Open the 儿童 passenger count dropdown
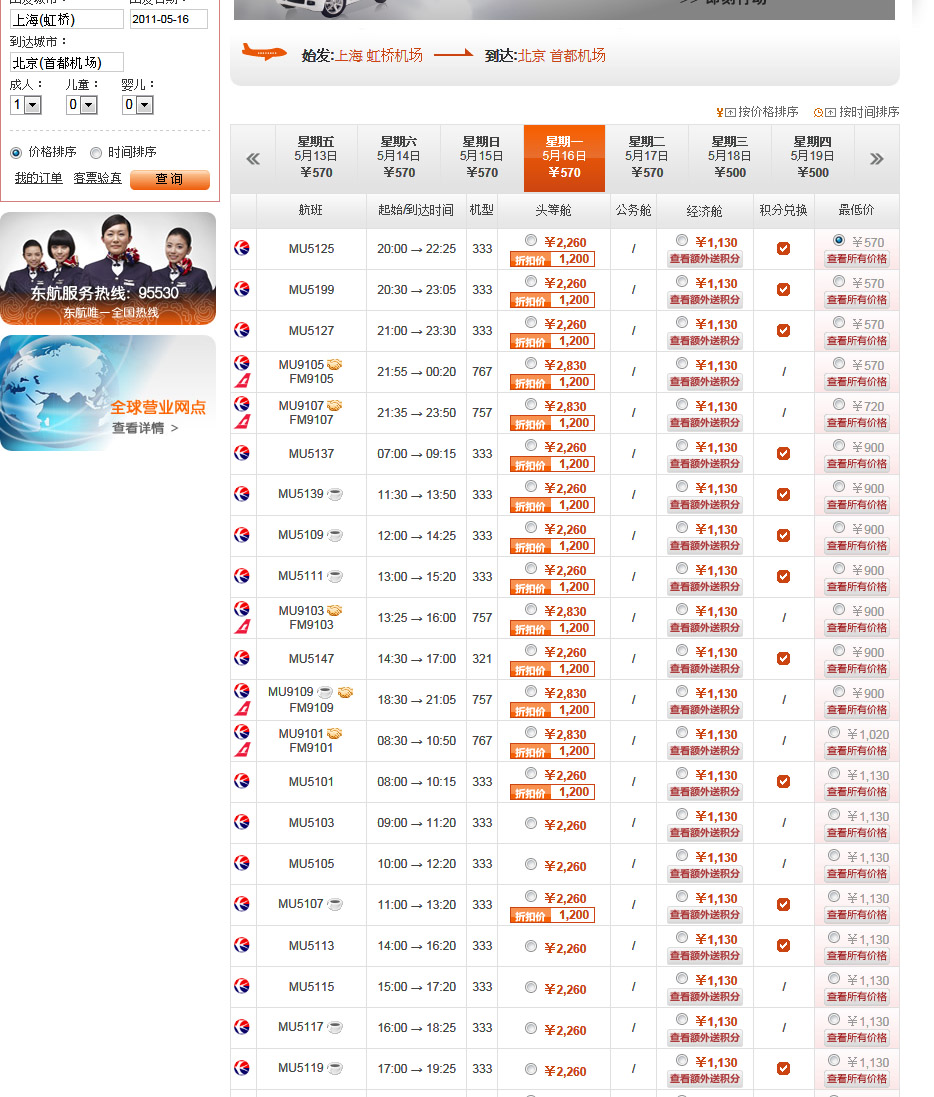 (x=88, y=105)
